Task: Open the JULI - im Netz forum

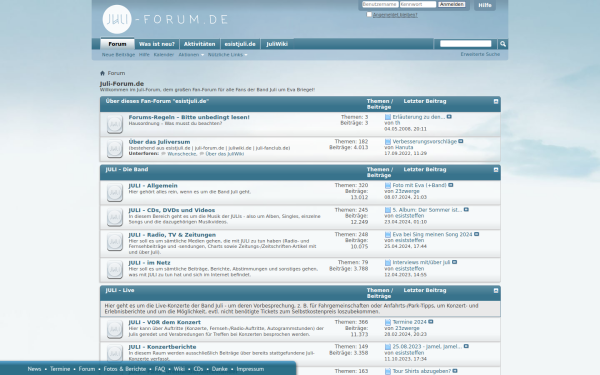Action: pyautogui.click(x=150, y=263)
